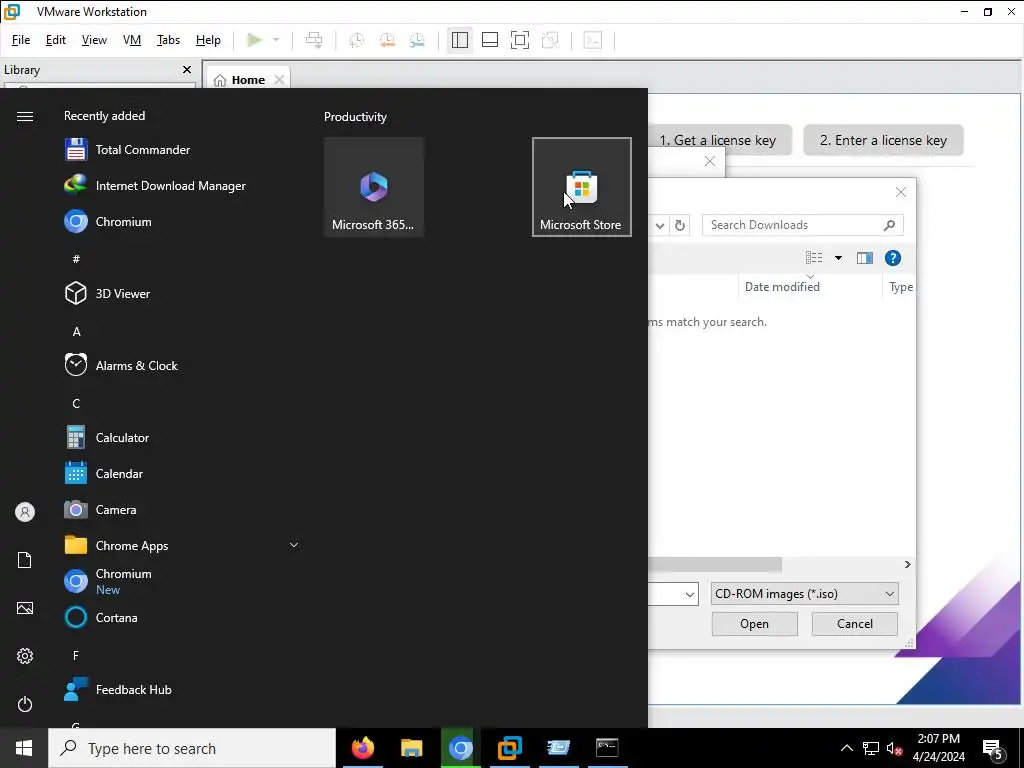Show hidden system tray icons
This screenshot has height=768, width=1024.
pyautogui.click(x=846, y=748)
